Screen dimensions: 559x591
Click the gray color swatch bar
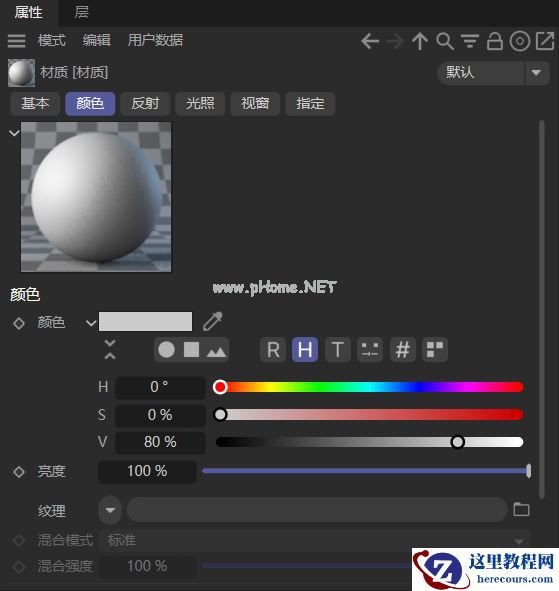[x=145, y=321]
